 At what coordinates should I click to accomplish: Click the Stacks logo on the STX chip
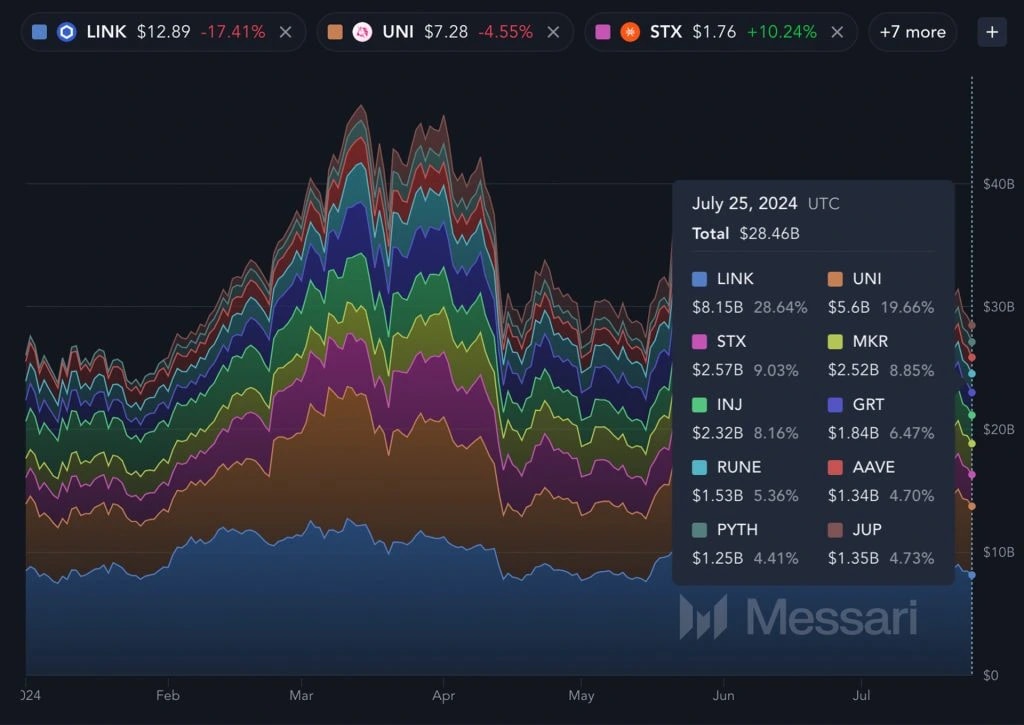pos(628,31)
